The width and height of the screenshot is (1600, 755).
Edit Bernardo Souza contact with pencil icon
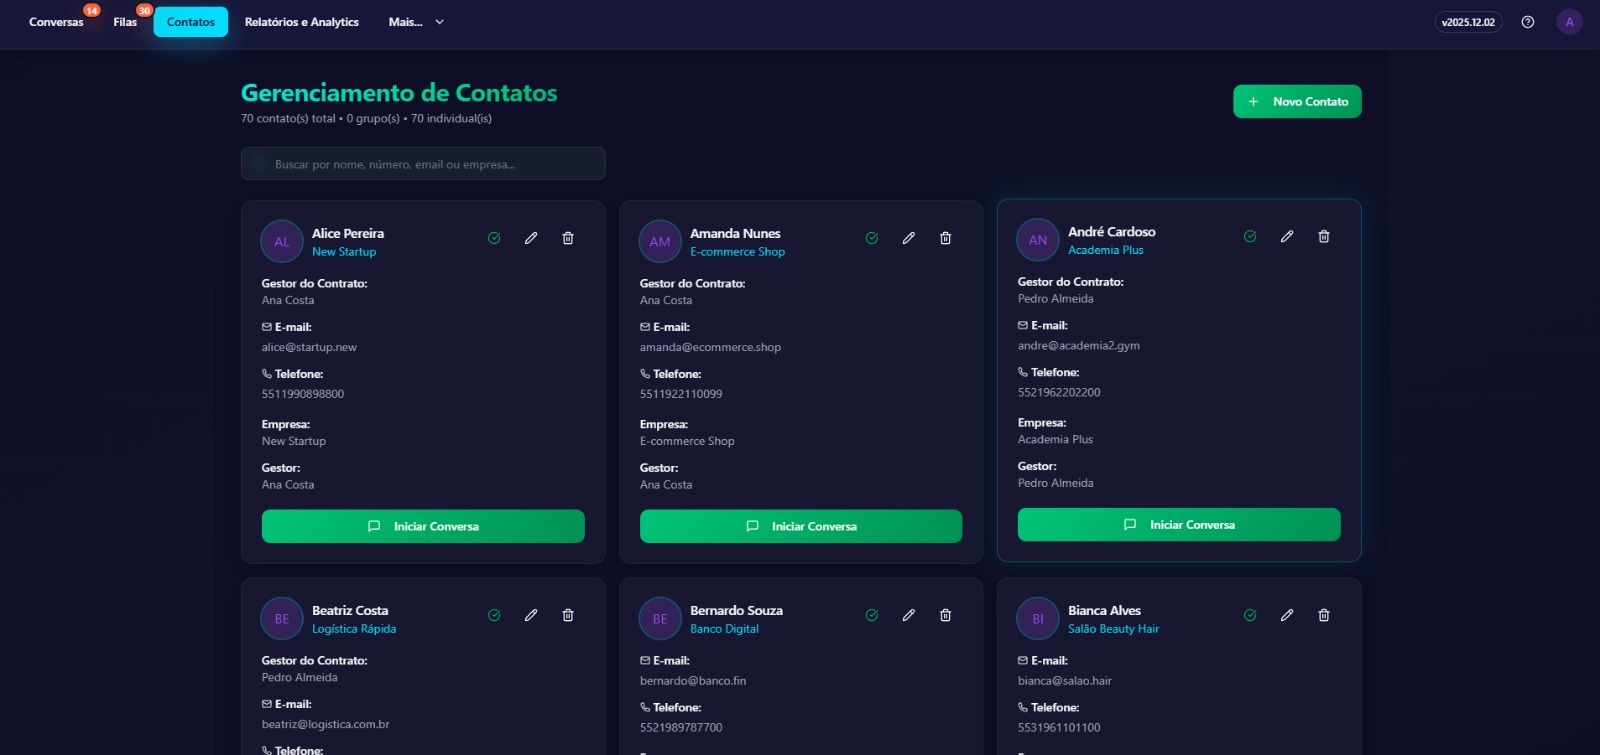908,615
